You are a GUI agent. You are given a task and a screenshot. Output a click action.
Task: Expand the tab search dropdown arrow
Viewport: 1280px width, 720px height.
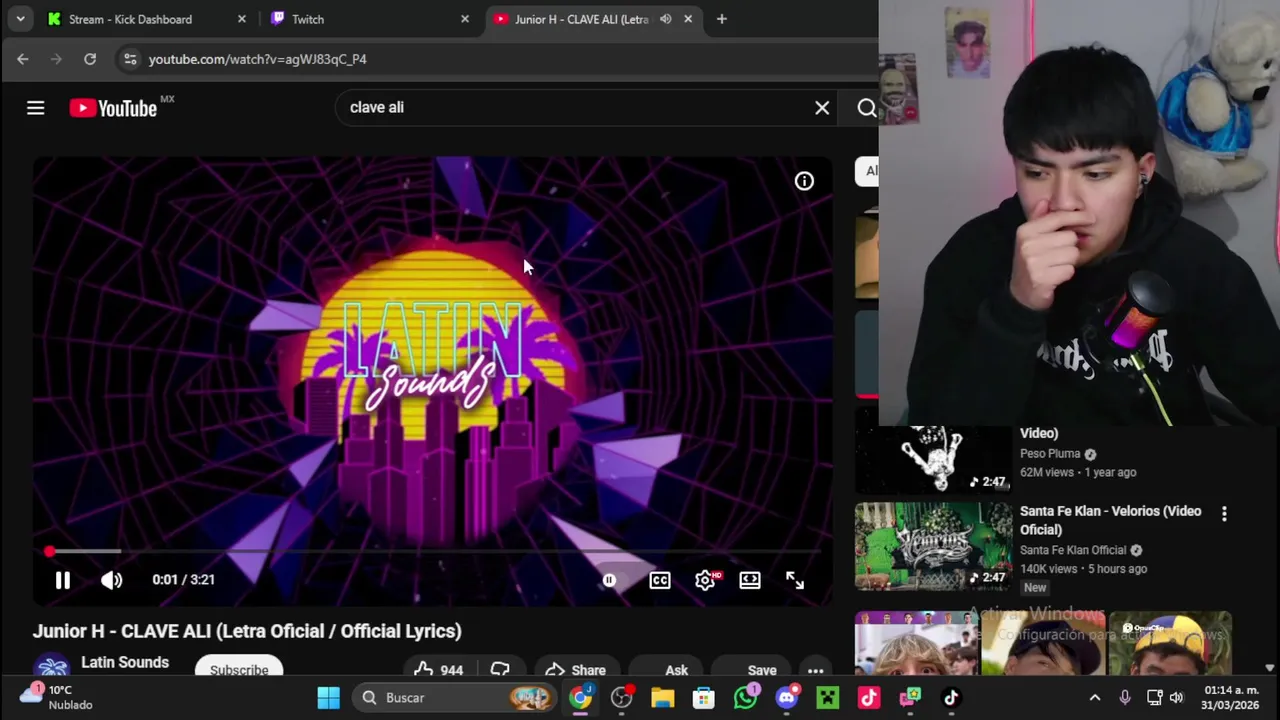point(20,19)
